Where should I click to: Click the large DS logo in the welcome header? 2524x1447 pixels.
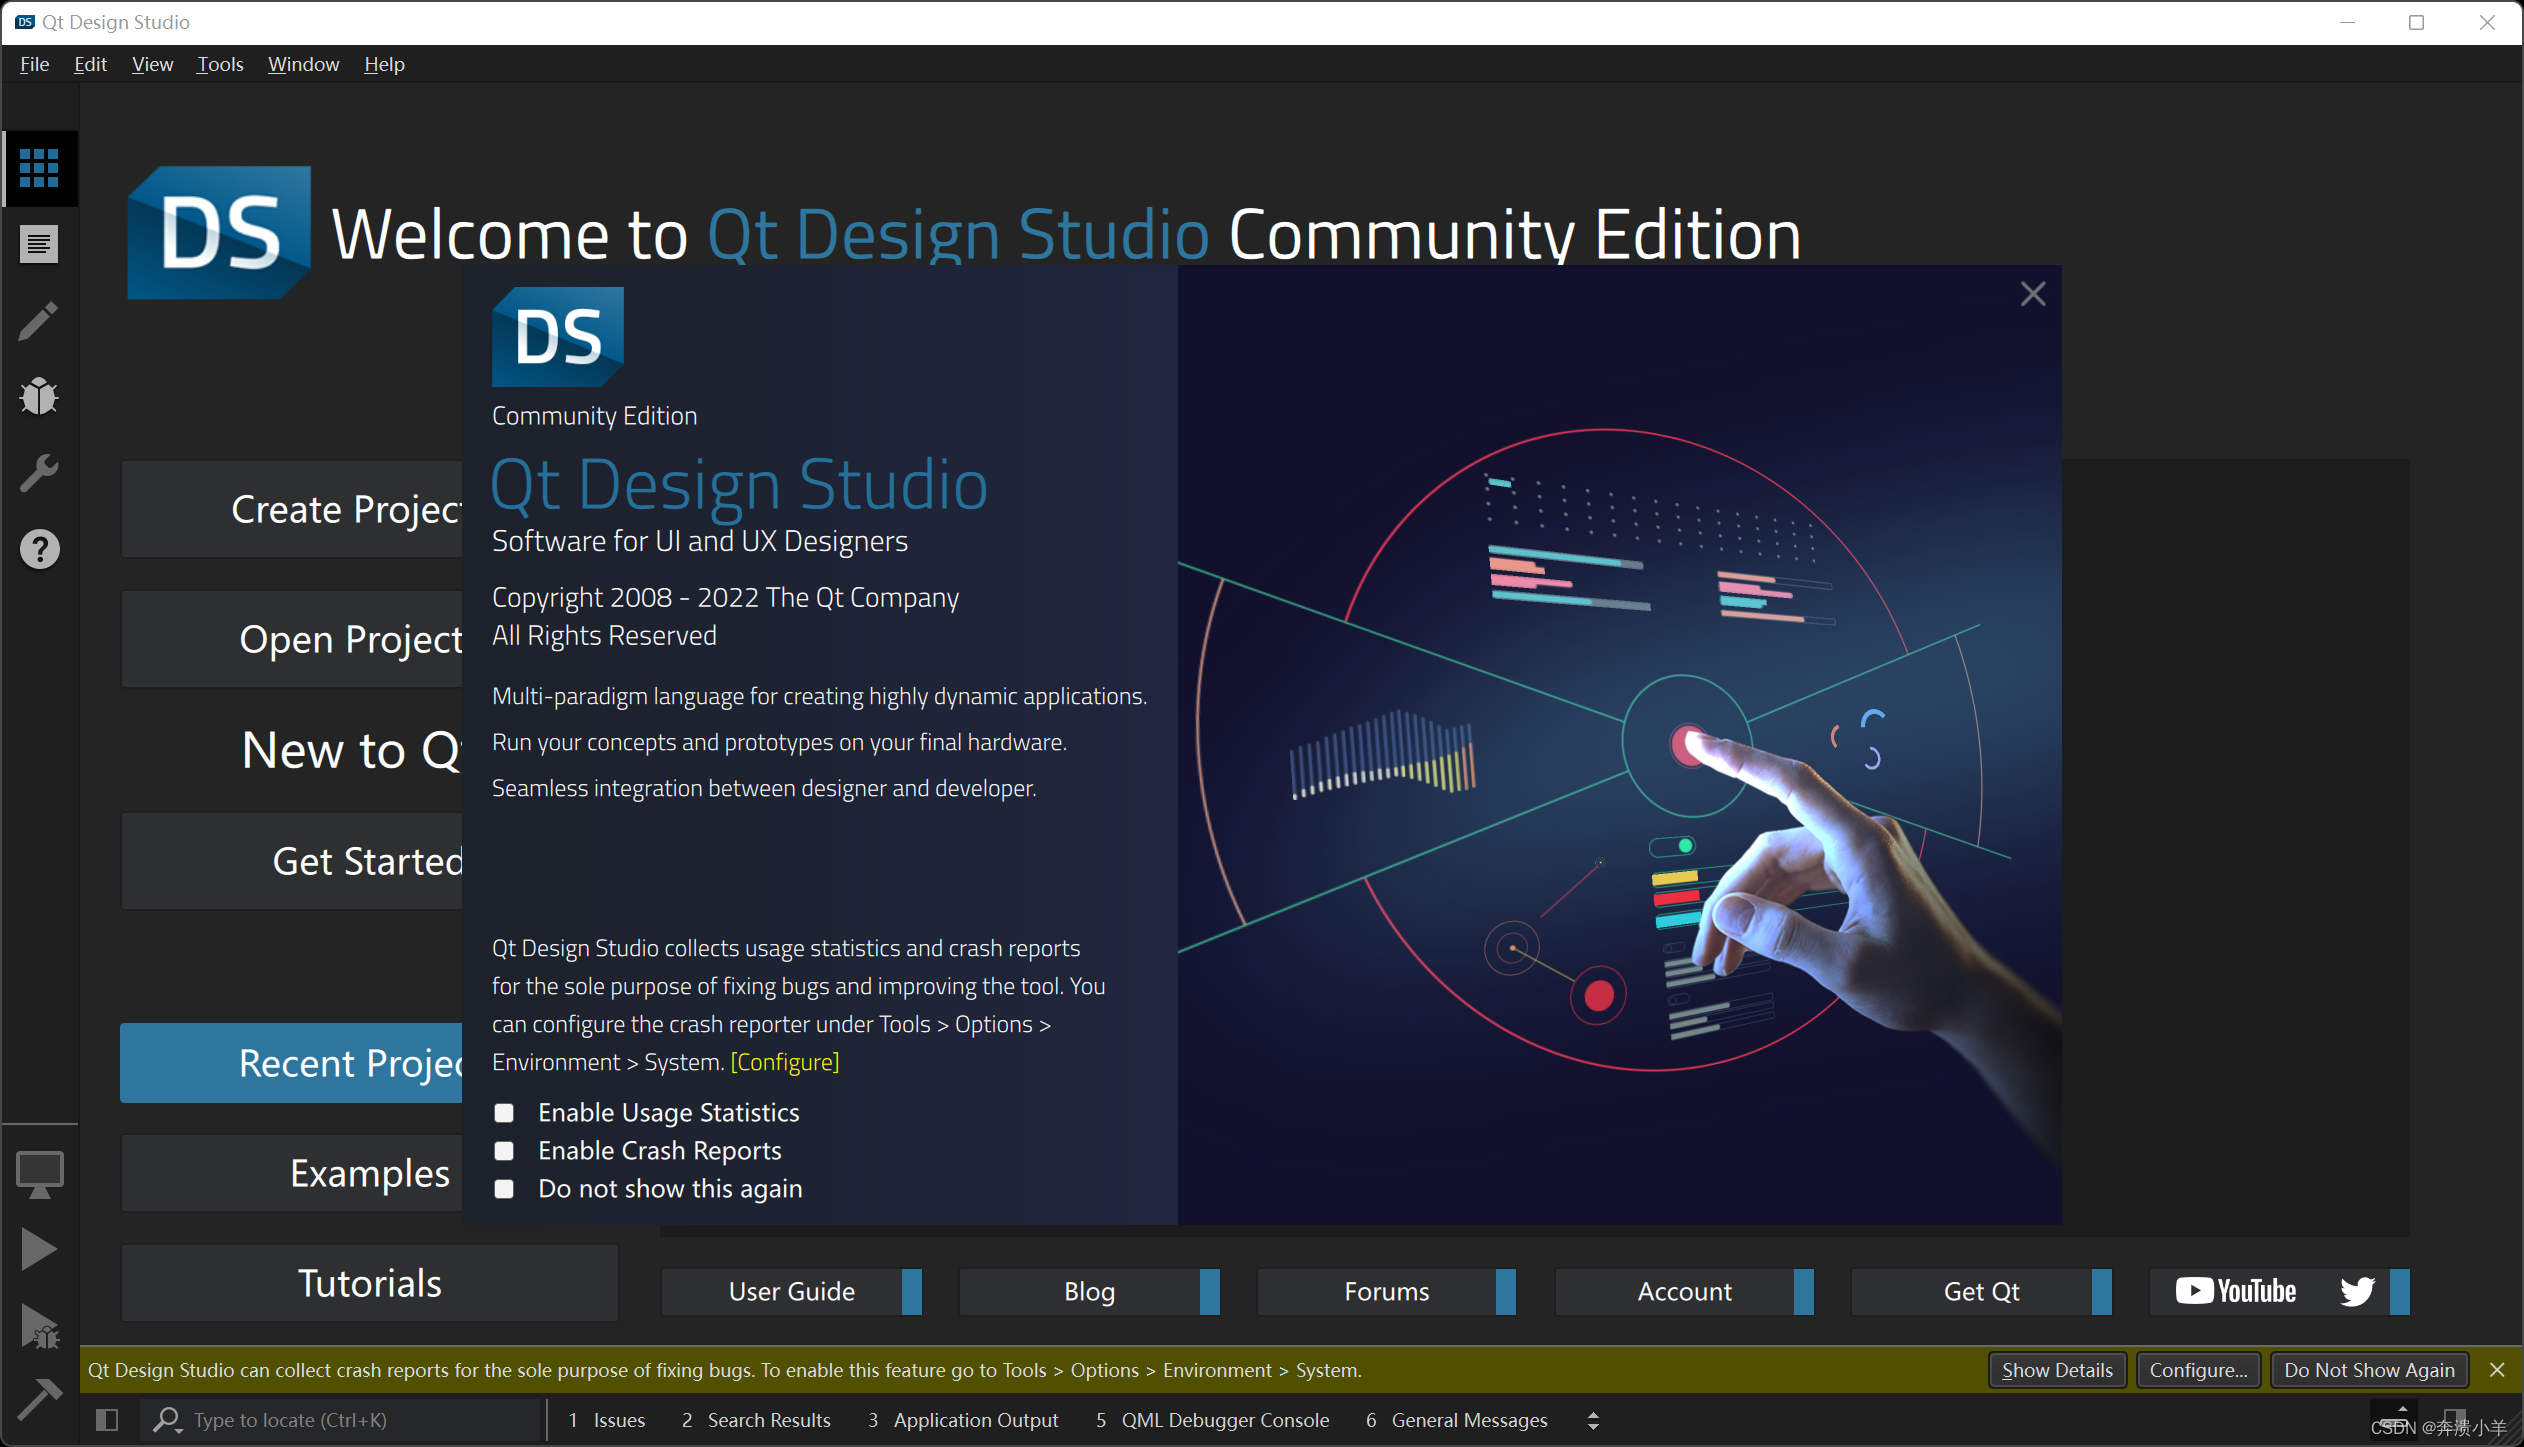pyautogui.click(x=219, y=233)
